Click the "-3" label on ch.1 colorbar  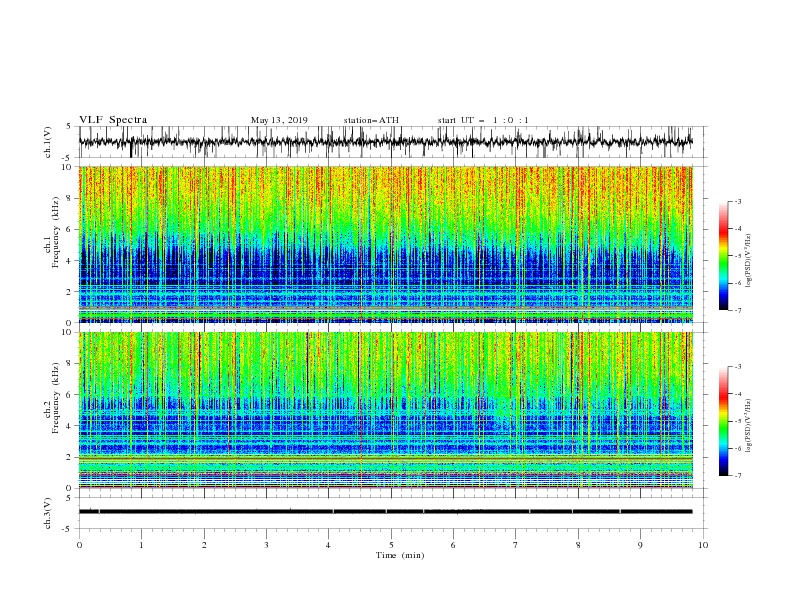pos(737,201)
